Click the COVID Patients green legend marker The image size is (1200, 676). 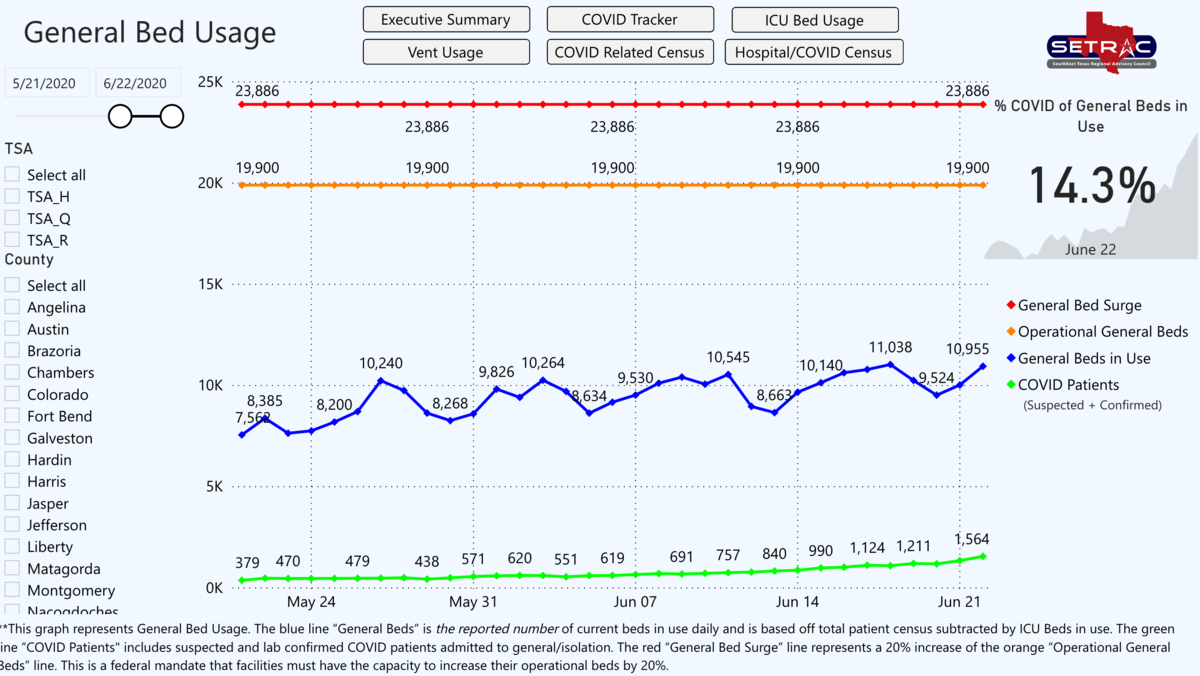click(x=1009, y=385)
